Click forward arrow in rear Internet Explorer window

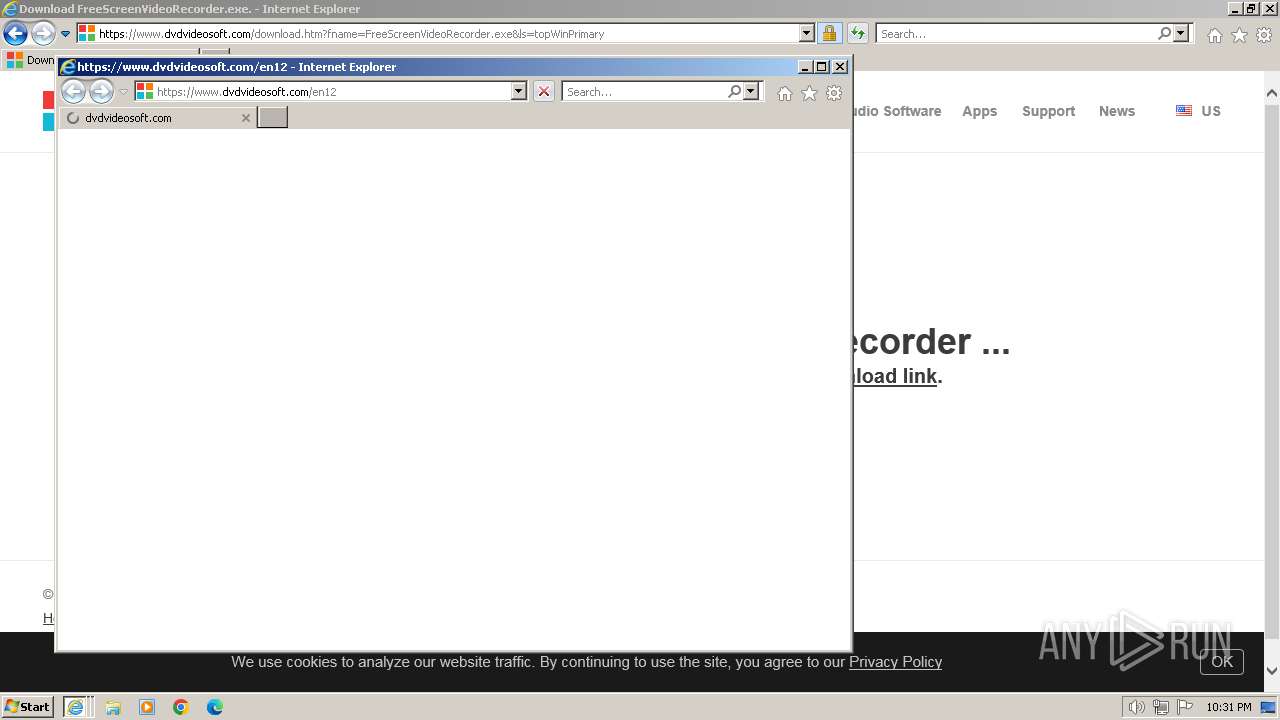(42, 33)
